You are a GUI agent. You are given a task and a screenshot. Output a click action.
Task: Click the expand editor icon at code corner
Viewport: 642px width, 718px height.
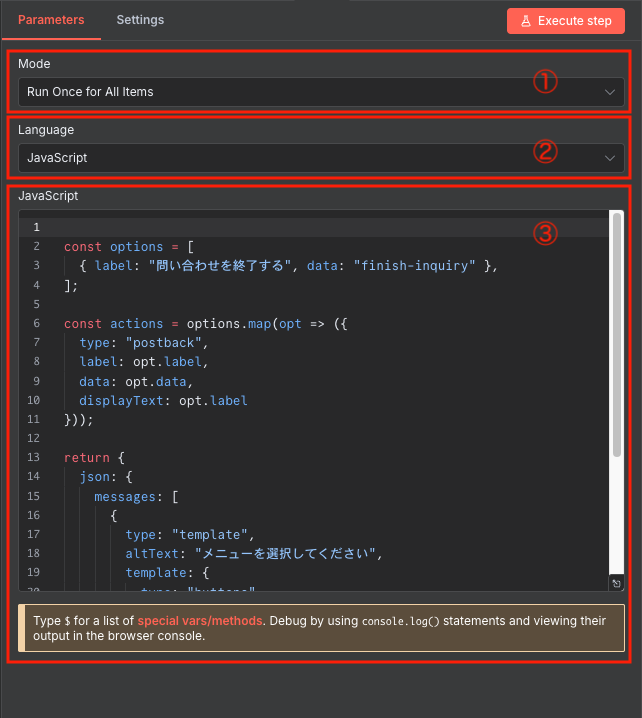616,583
